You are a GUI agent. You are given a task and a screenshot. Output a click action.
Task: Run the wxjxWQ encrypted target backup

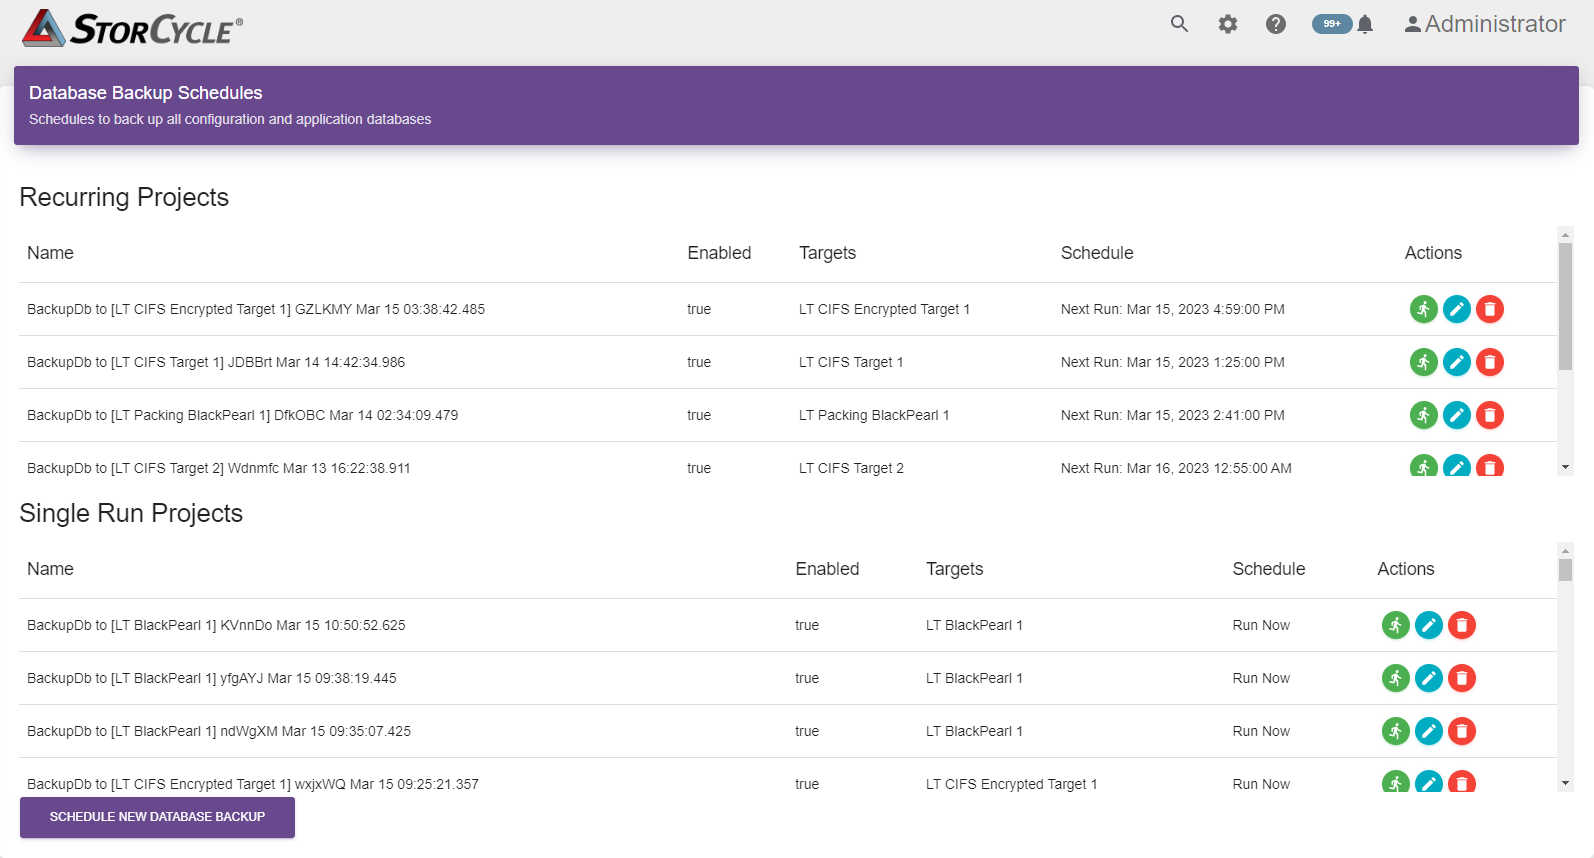(1396, 782)
